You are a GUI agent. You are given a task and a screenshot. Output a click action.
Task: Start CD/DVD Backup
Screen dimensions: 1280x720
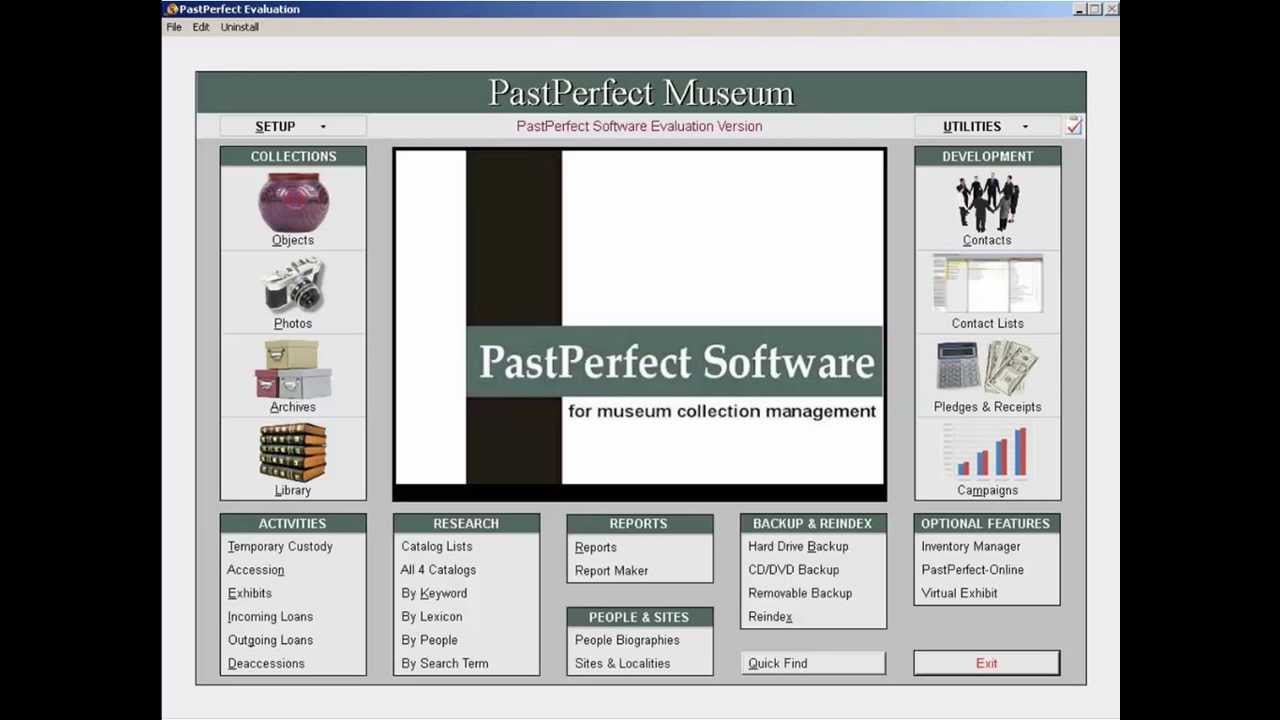tap(794, 570)
